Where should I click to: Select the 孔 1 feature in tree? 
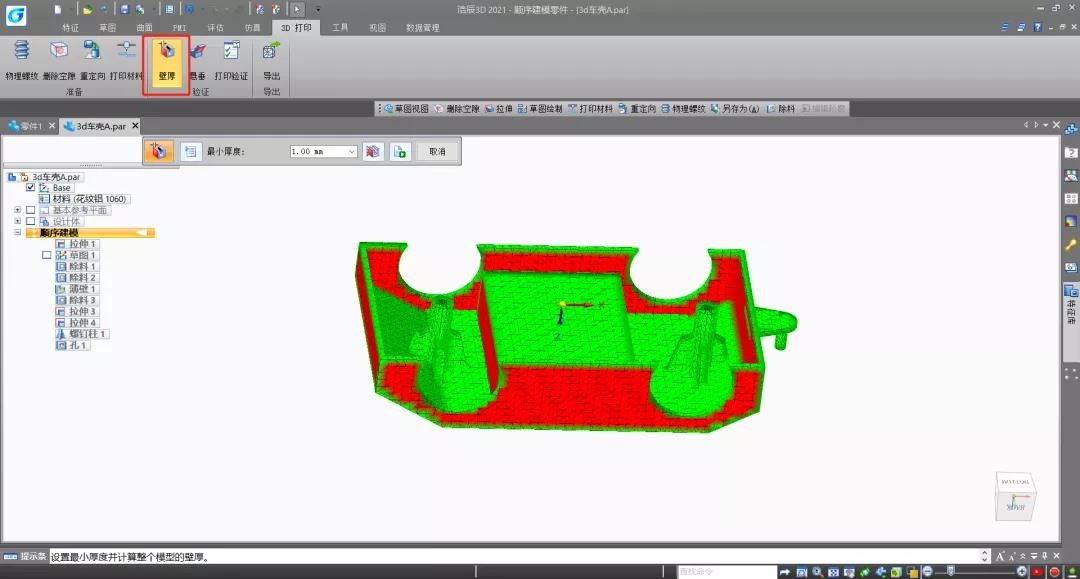(72, 345)
